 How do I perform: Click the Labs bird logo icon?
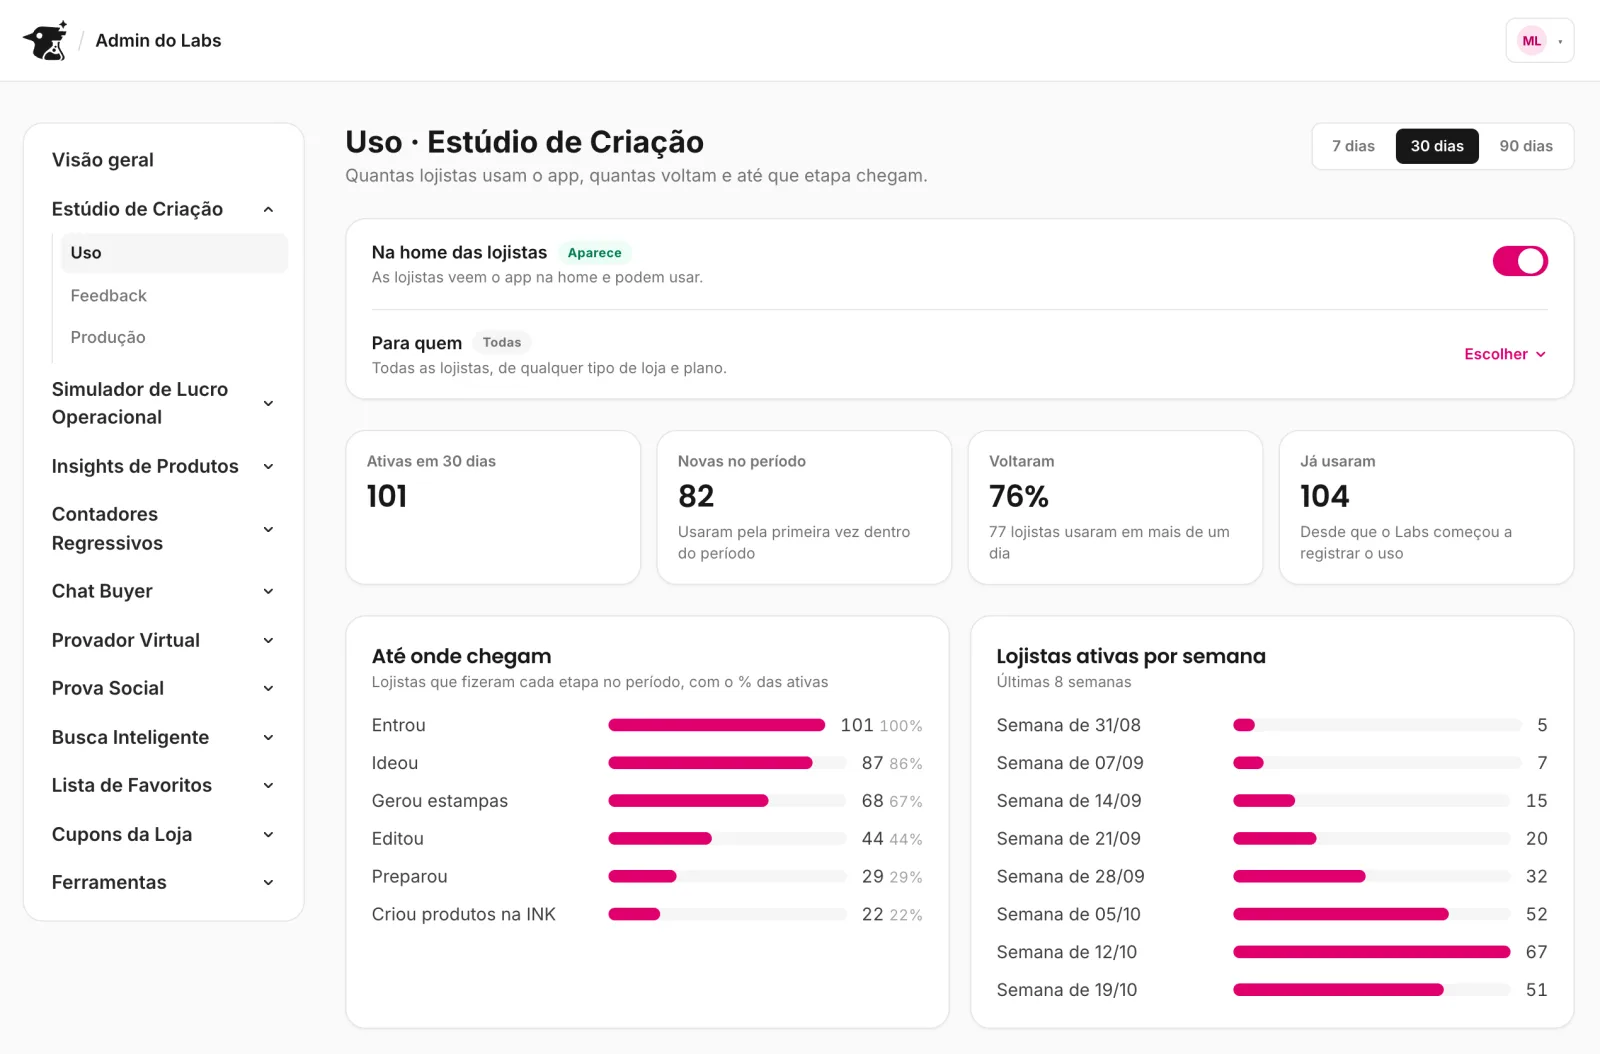point(46,41)
